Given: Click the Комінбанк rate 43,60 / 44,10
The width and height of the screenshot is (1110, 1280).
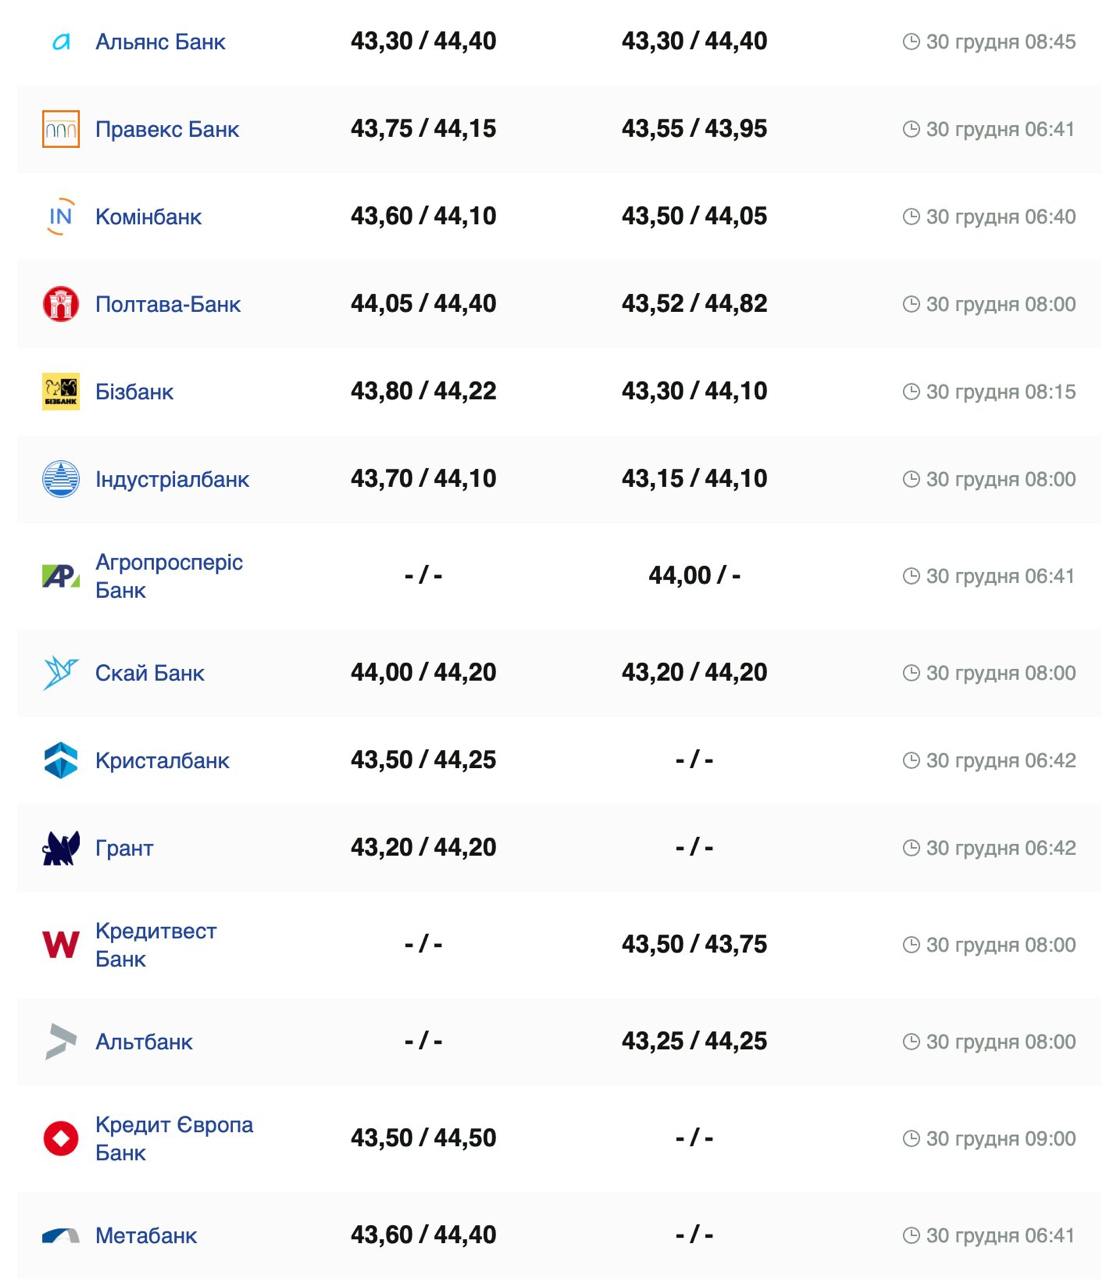Looking at the screenshot, I should 423,217.
